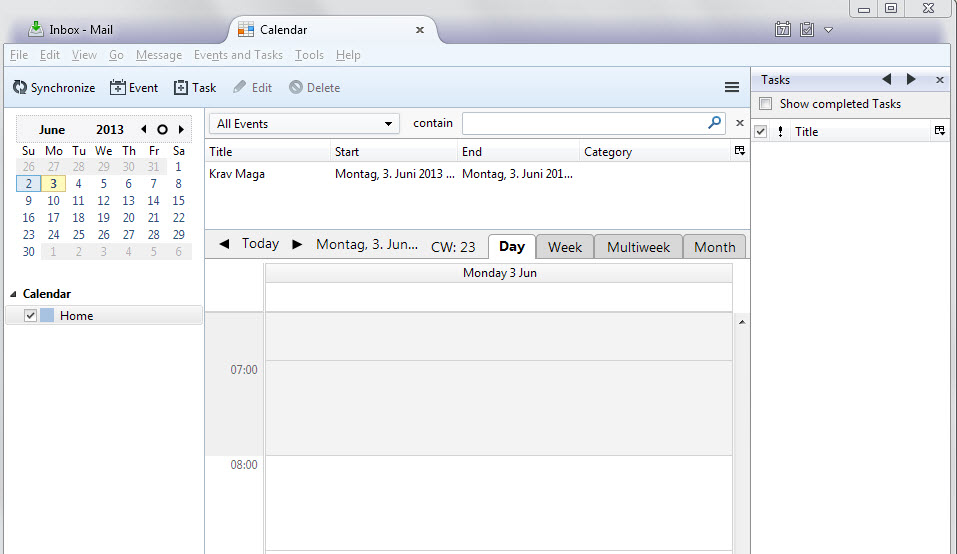The height and width of the screenshot is (554, 957).
Task: Switch to Day view tab
Action: (x=511, y=246)
